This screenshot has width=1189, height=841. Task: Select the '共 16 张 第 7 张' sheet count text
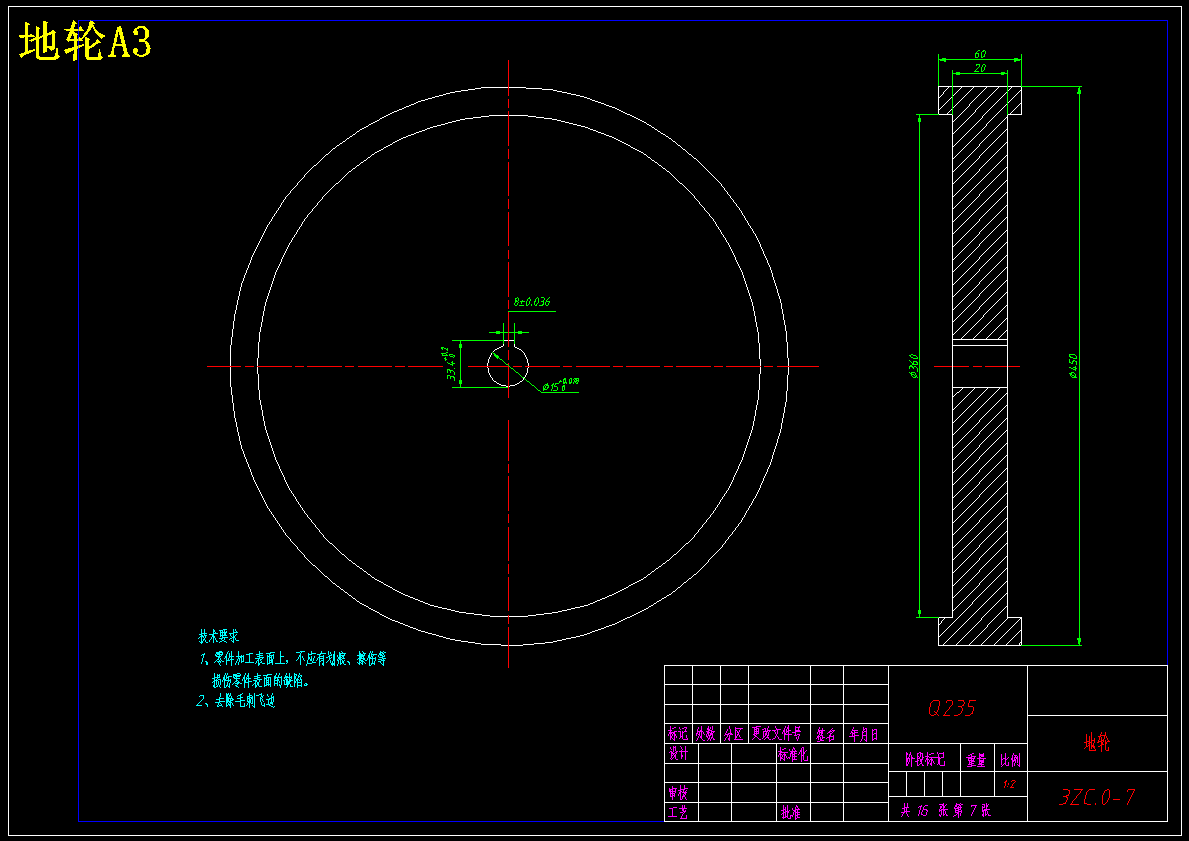(x=946, y=811)
